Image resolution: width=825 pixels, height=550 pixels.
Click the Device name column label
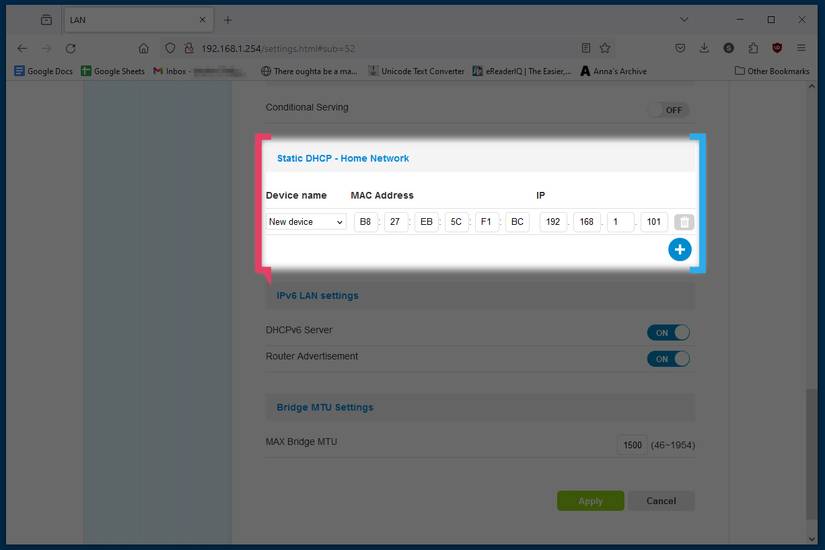coord(296,195)
